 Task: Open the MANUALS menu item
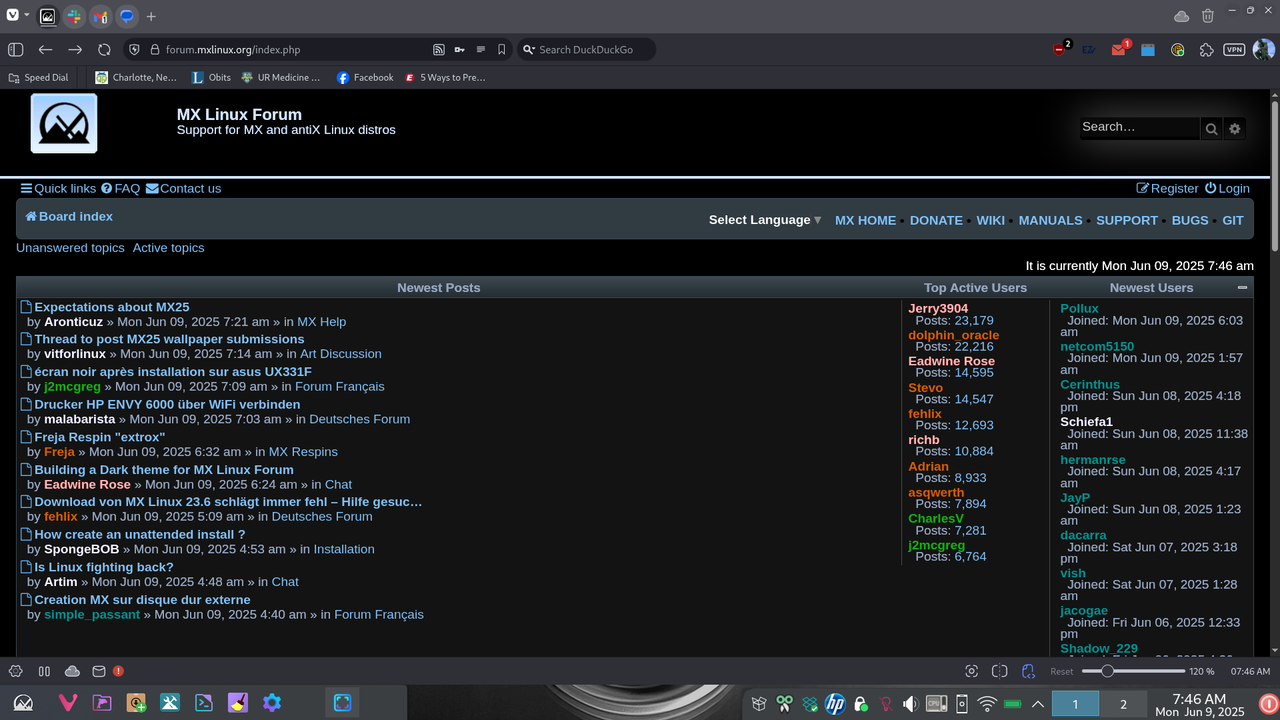tap(1050, 220)
